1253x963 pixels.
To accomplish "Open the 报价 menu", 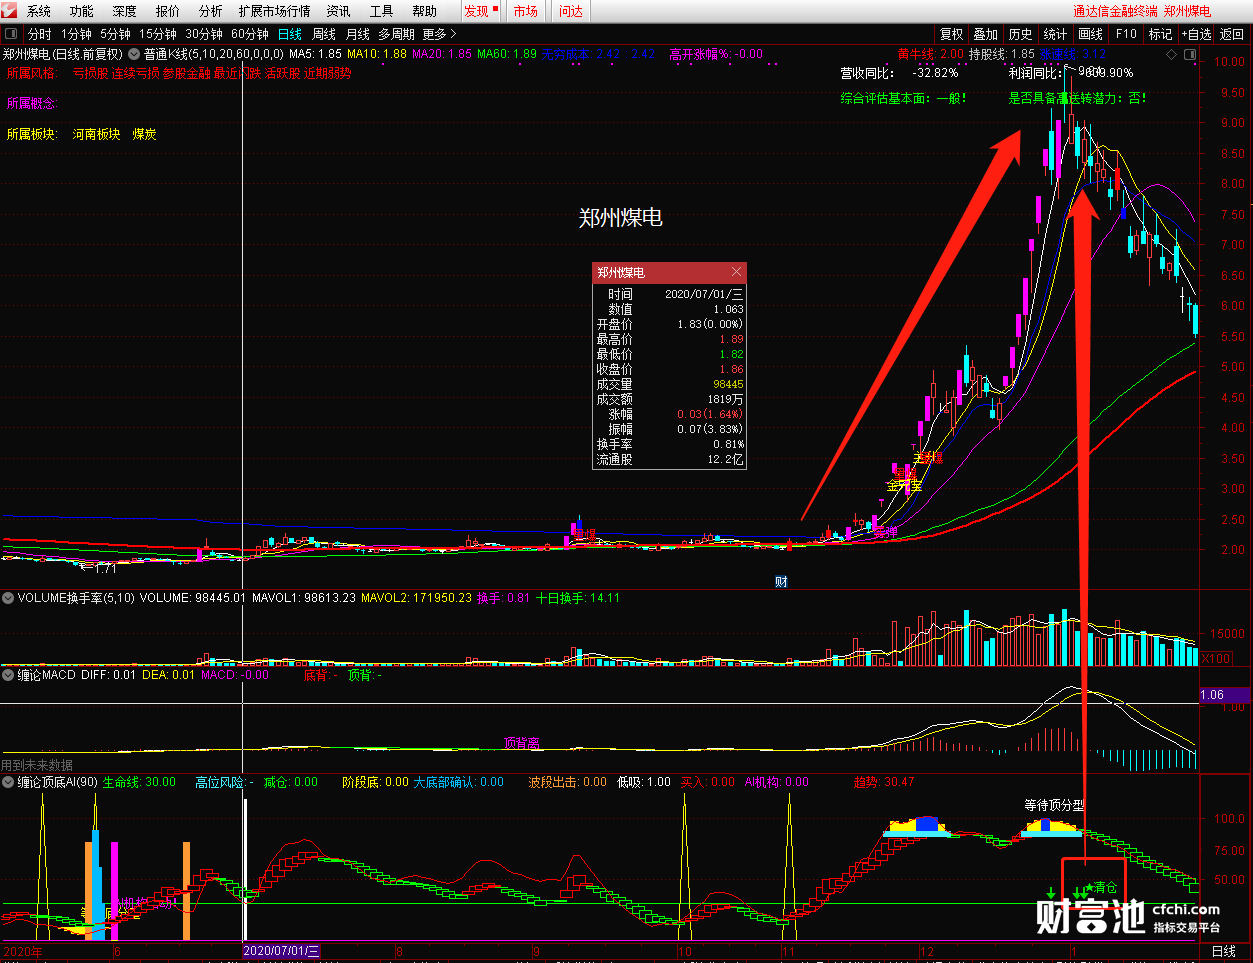I will pos(168,11).
